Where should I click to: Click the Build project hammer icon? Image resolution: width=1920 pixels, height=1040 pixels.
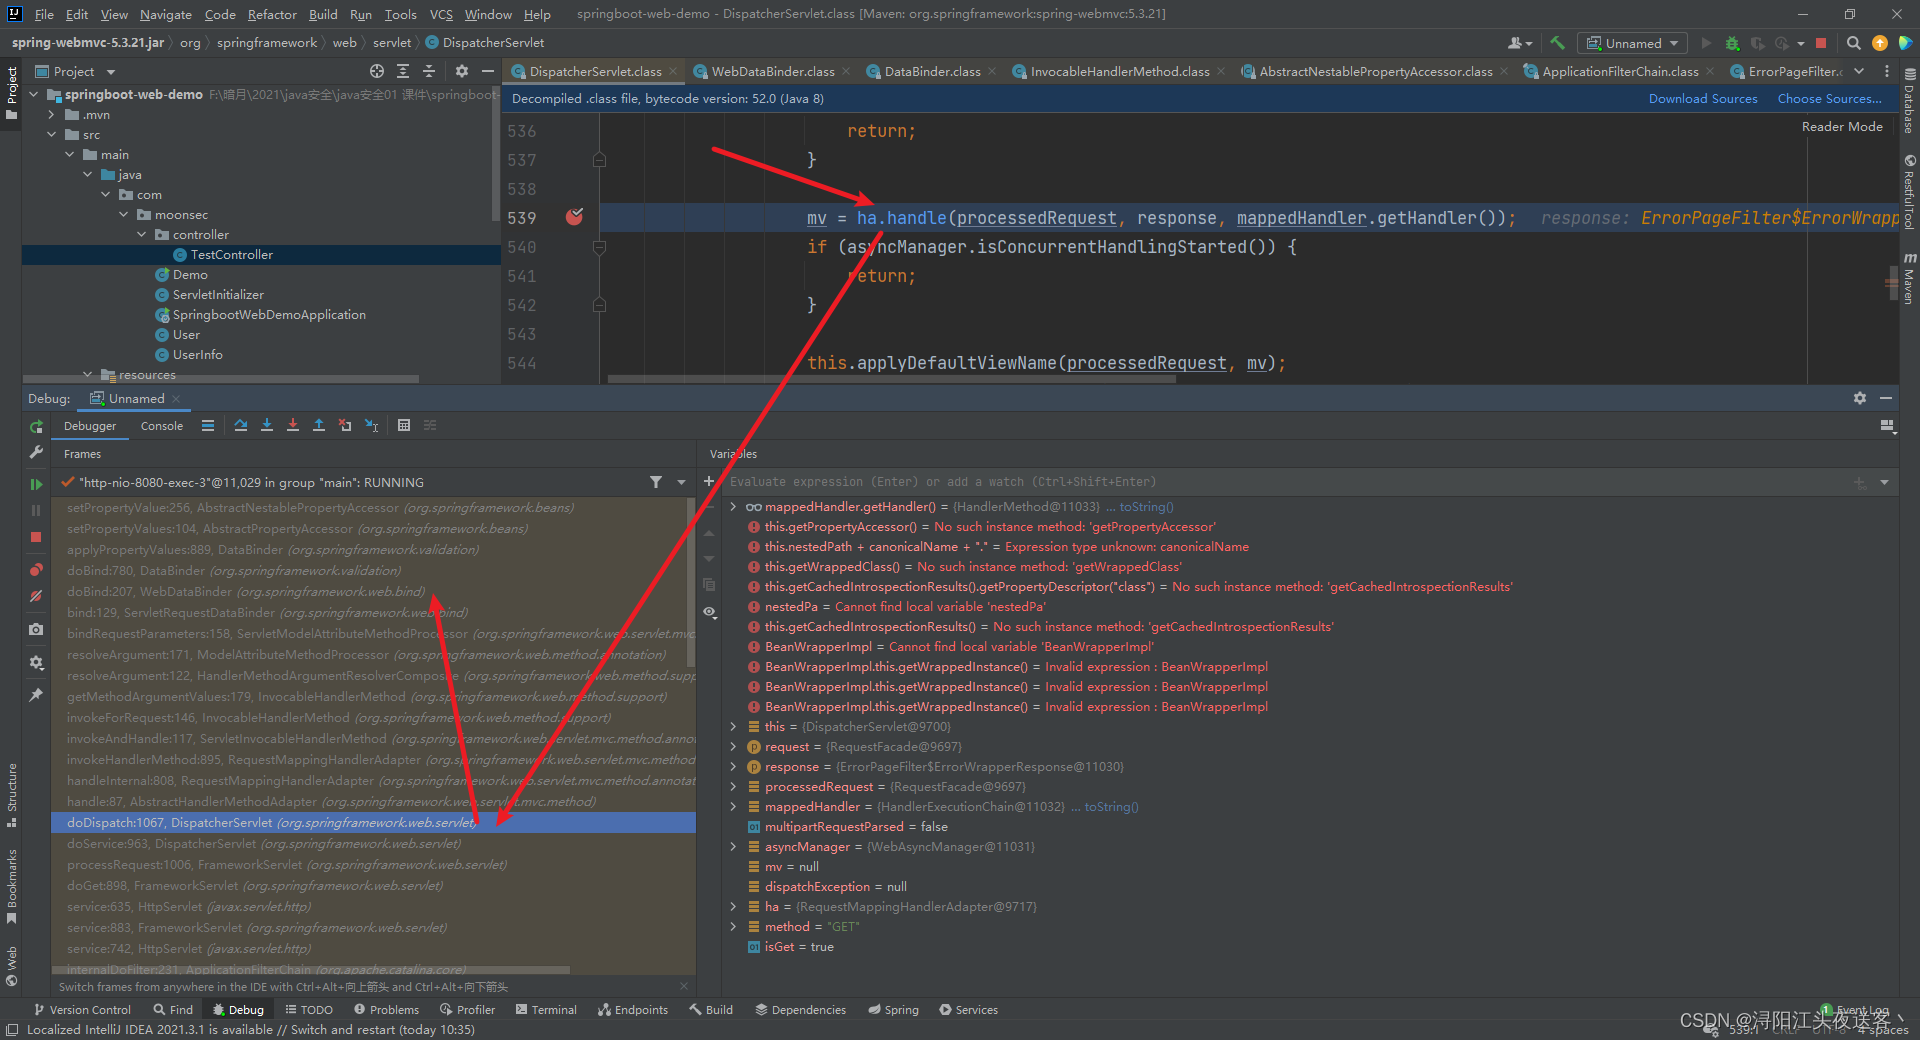(x=1557, y=43)
